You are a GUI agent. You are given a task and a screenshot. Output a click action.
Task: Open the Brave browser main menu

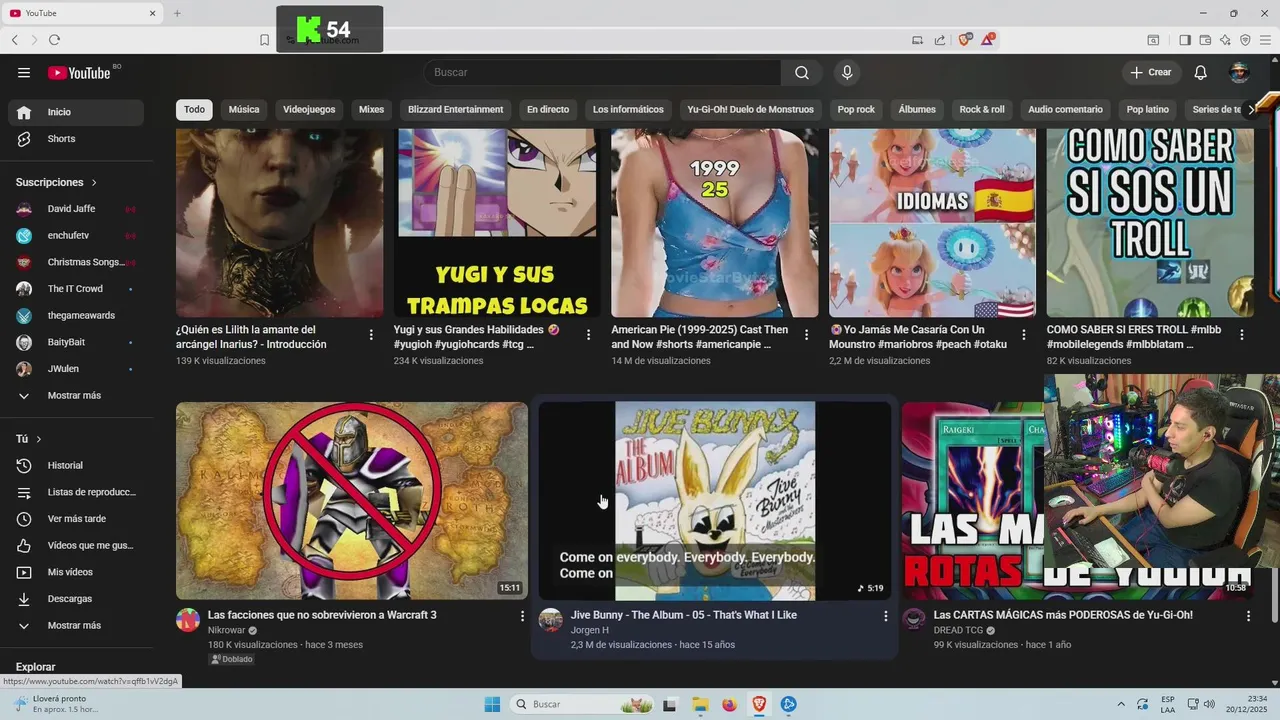click(x=1265, y=40)
